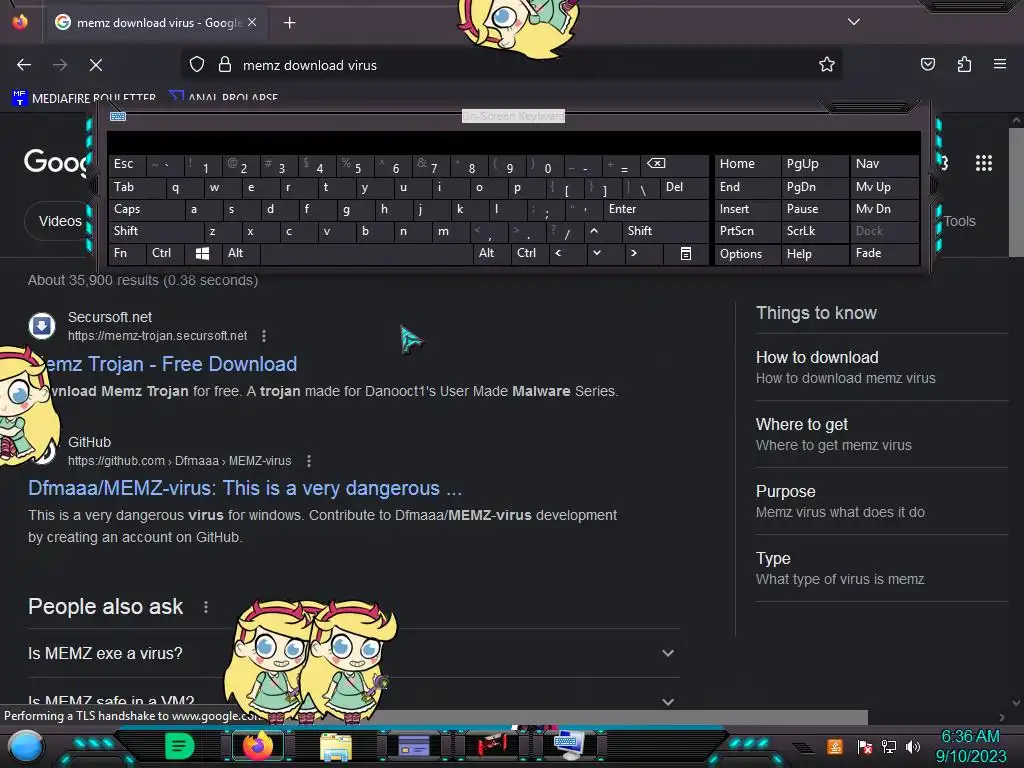Open People also ask more options
This screenshot has height=768, width=1024.
(x=206, y=607)
